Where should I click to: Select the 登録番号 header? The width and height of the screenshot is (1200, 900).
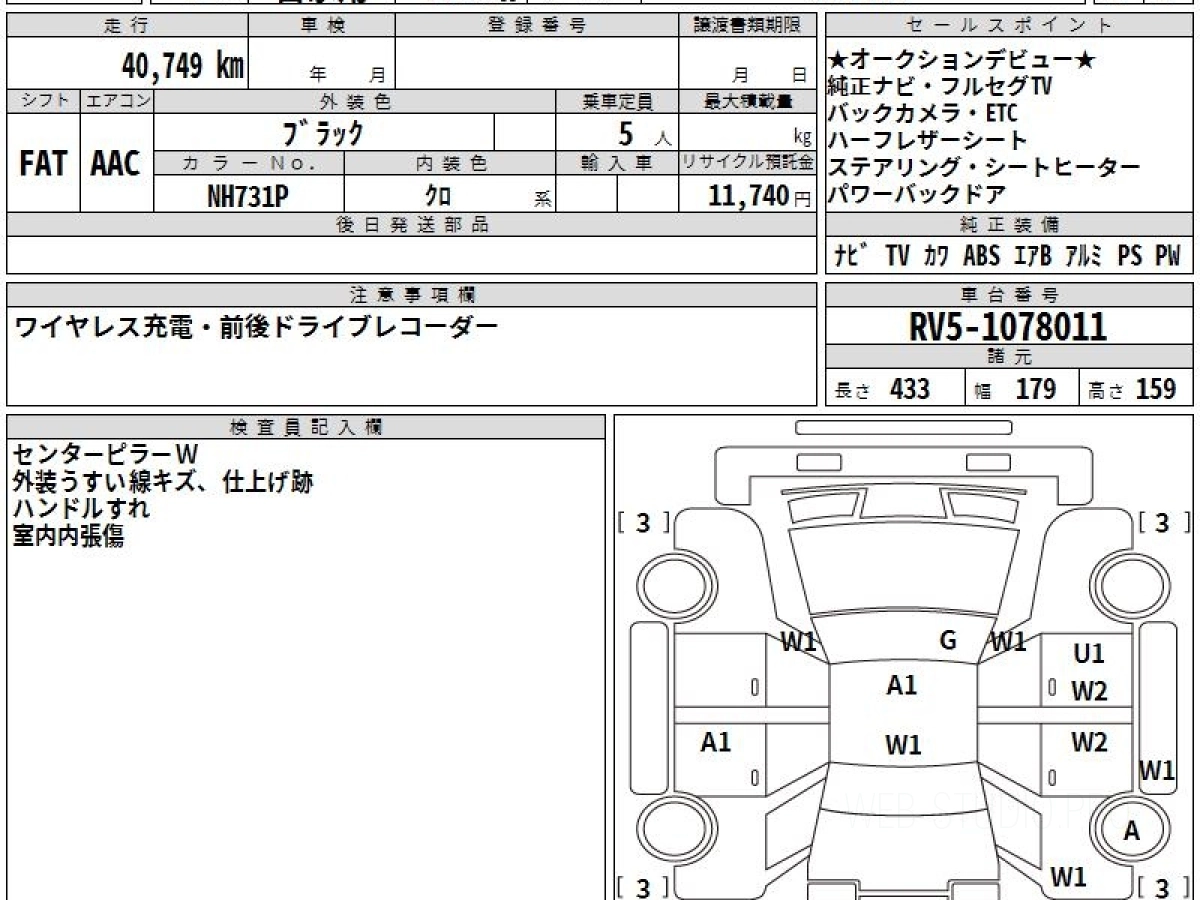pyautogui.click(x=537, y=26)
